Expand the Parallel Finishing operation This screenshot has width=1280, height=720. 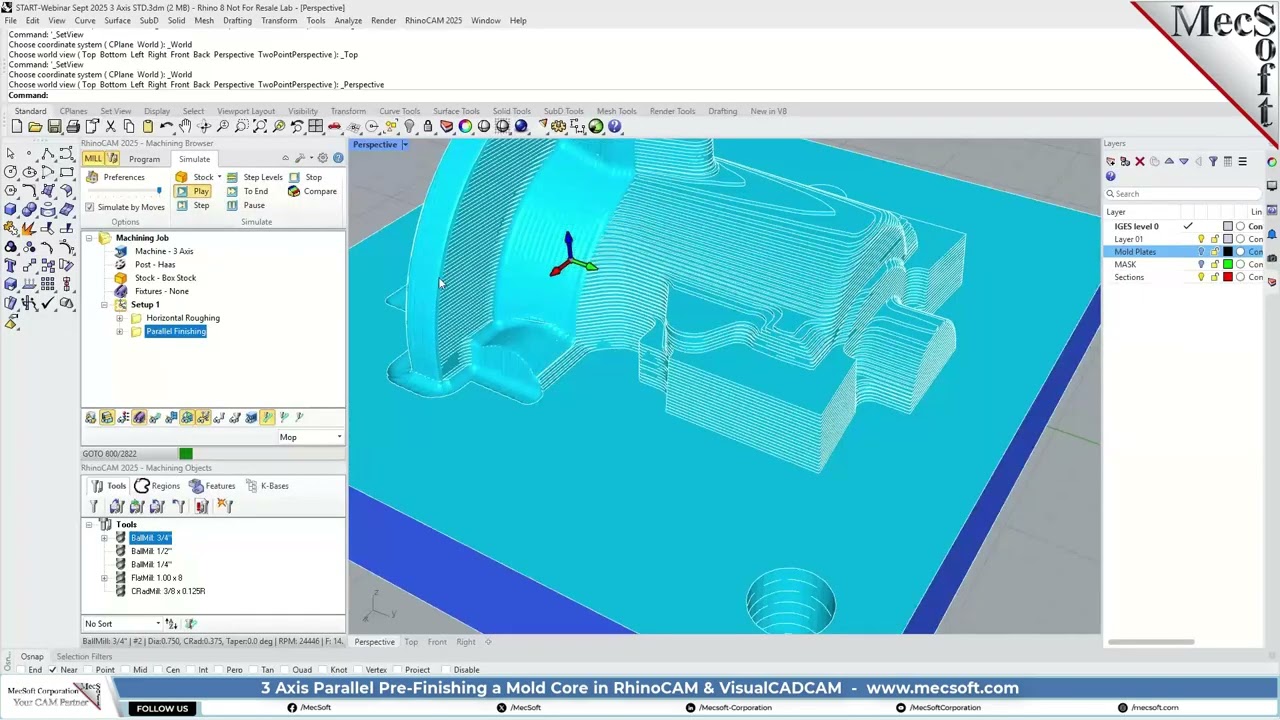[120, 331]
